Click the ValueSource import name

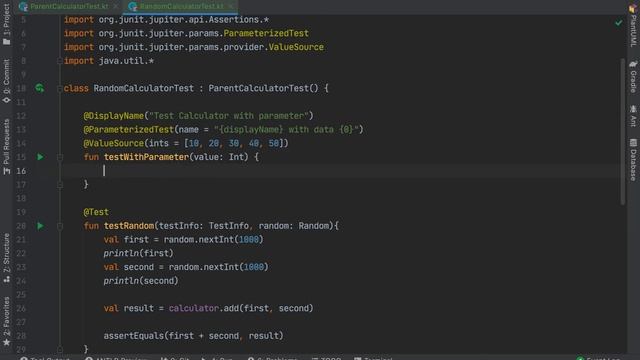point(296,47)
